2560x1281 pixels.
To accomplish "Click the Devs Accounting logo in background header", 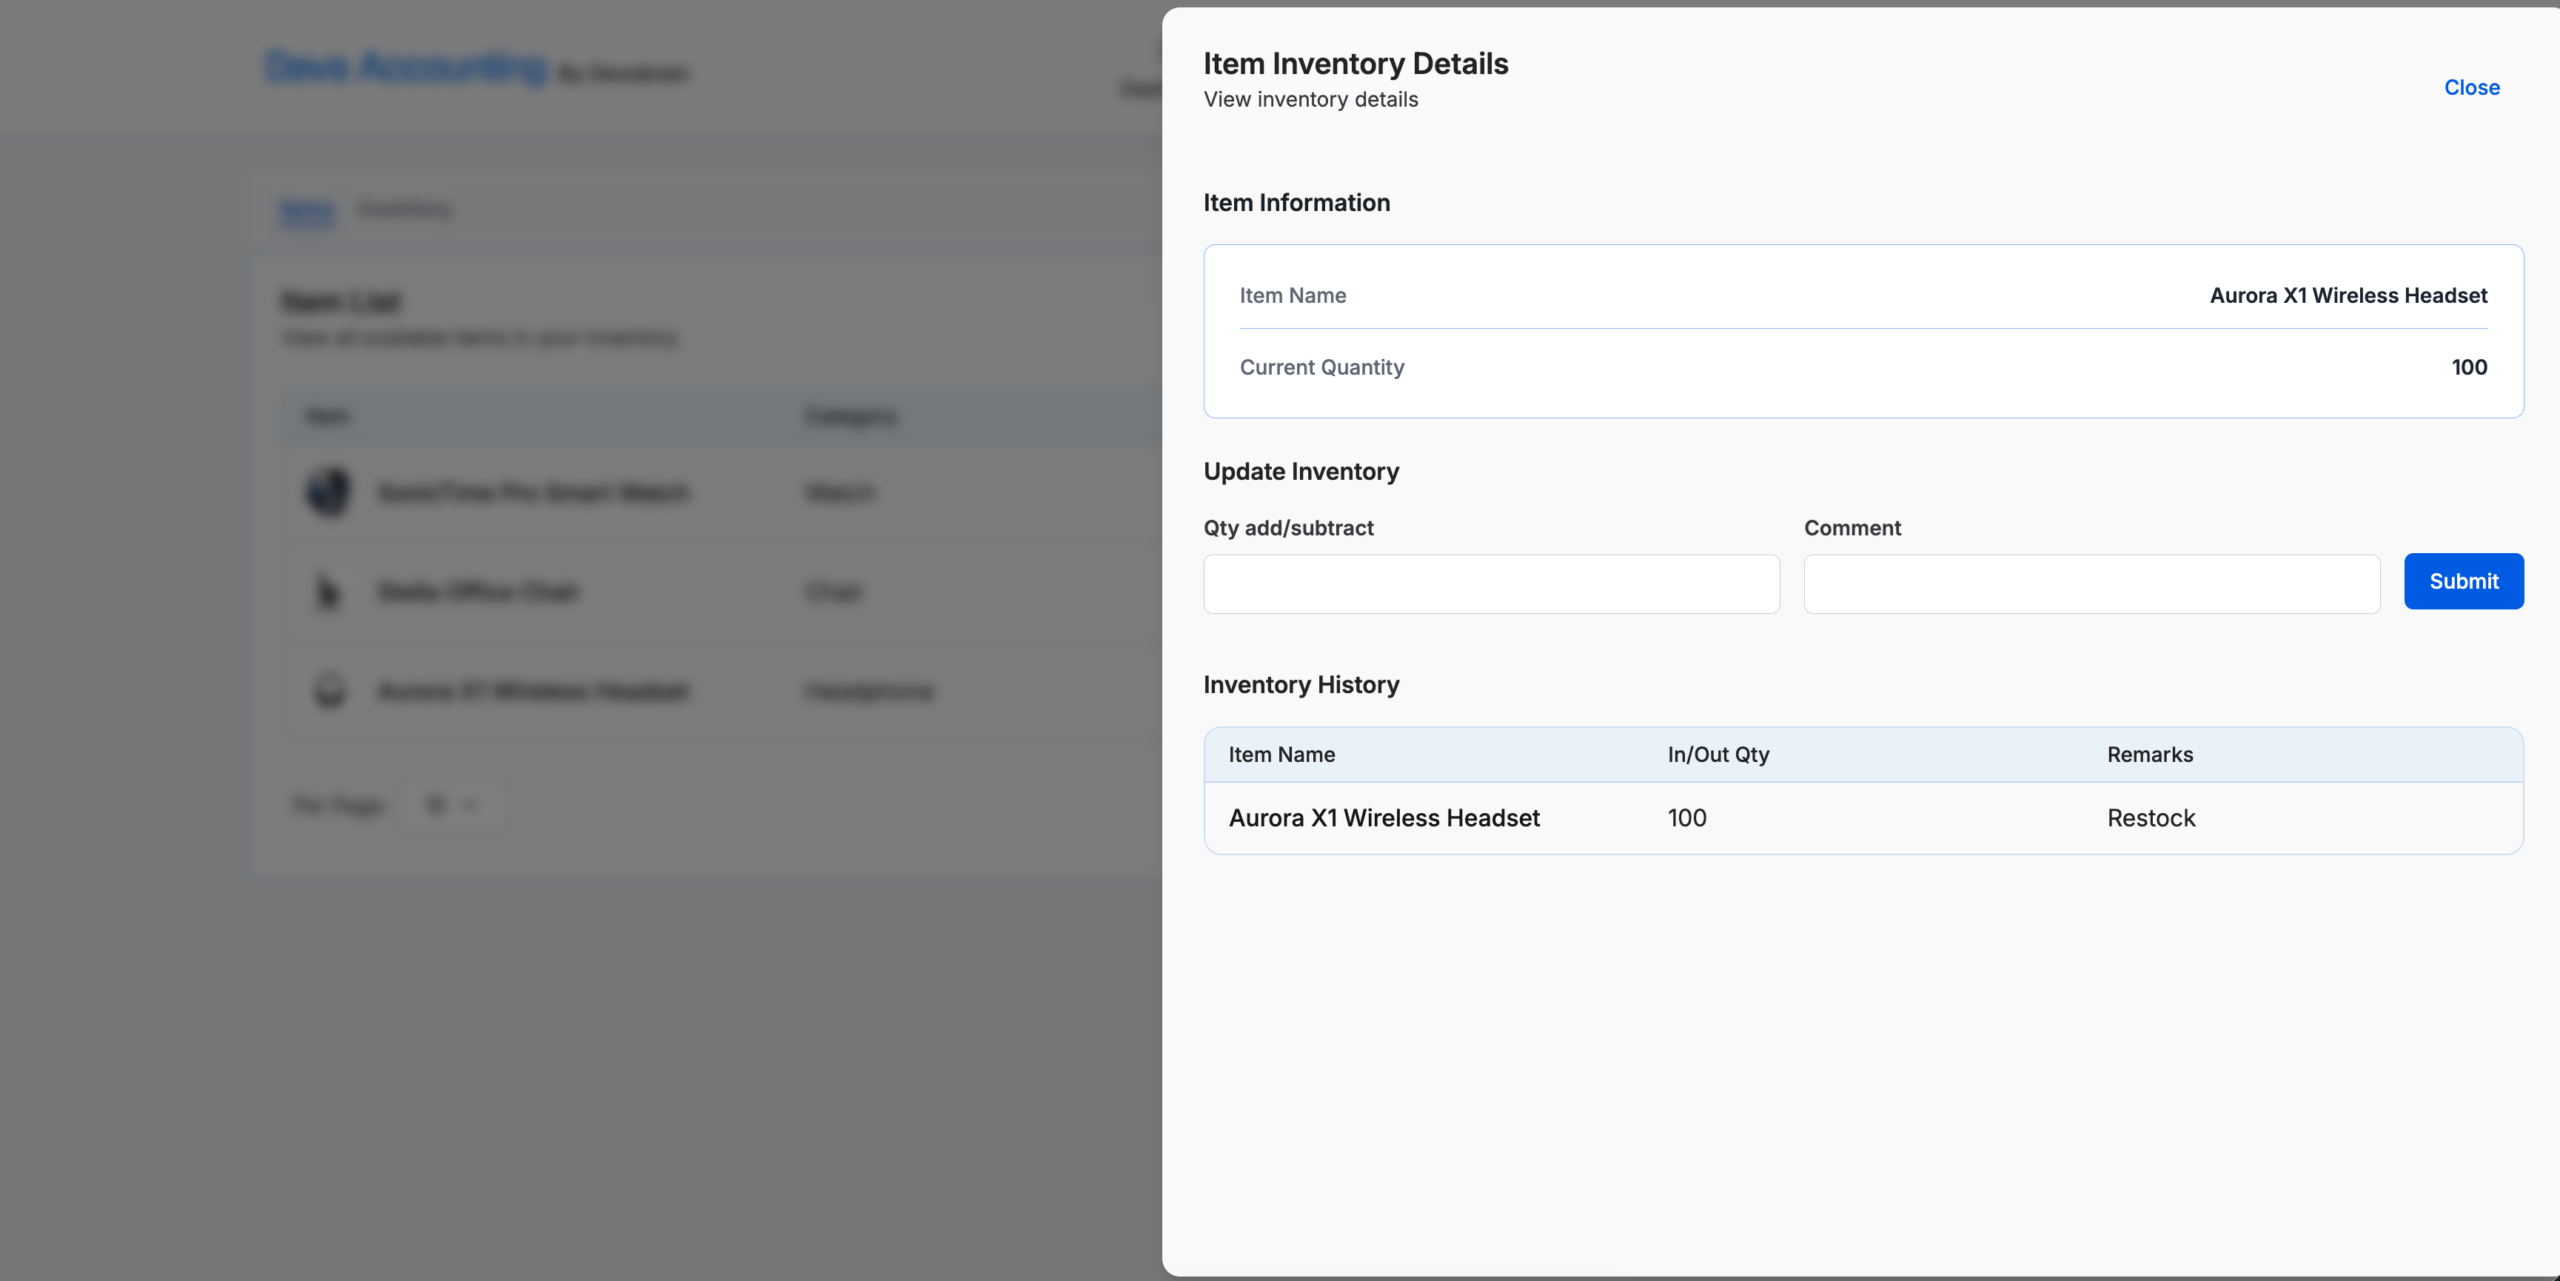I will (x=405, y=67).
